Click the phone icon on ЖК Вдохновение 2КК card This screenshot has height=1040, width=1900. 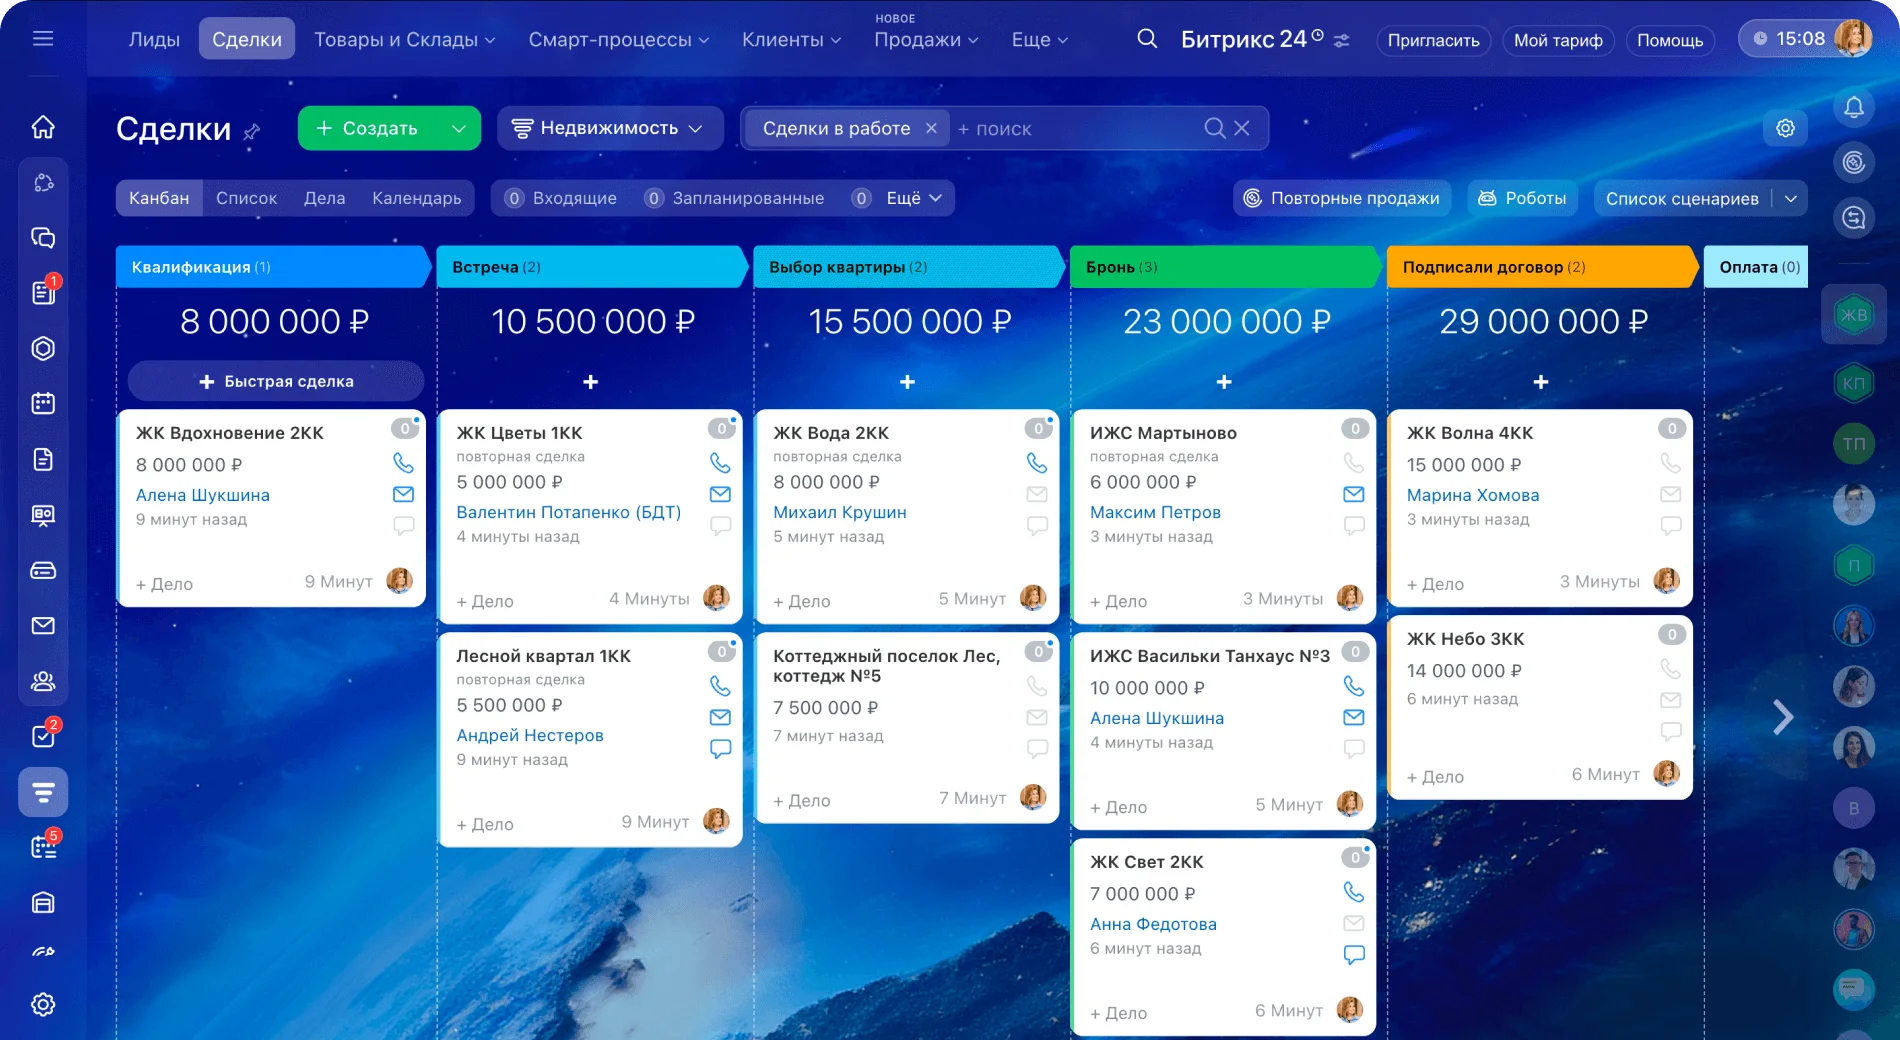(x=403, y=463)
